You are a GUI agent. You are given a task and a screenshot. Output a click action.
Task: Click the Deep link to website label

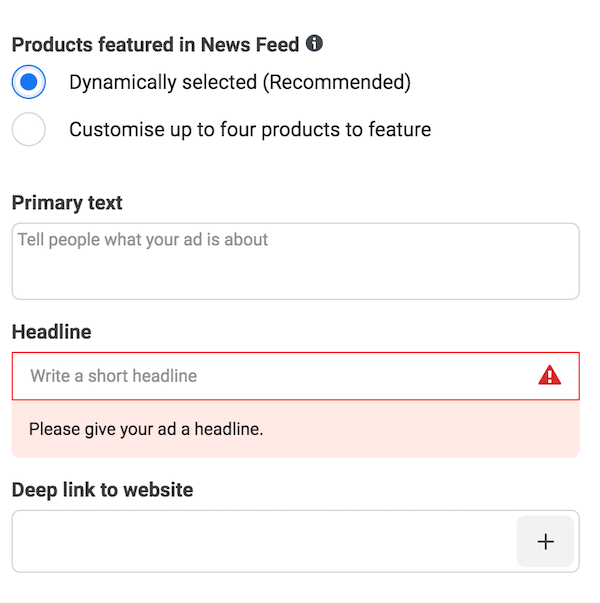(x=103, y=490)
